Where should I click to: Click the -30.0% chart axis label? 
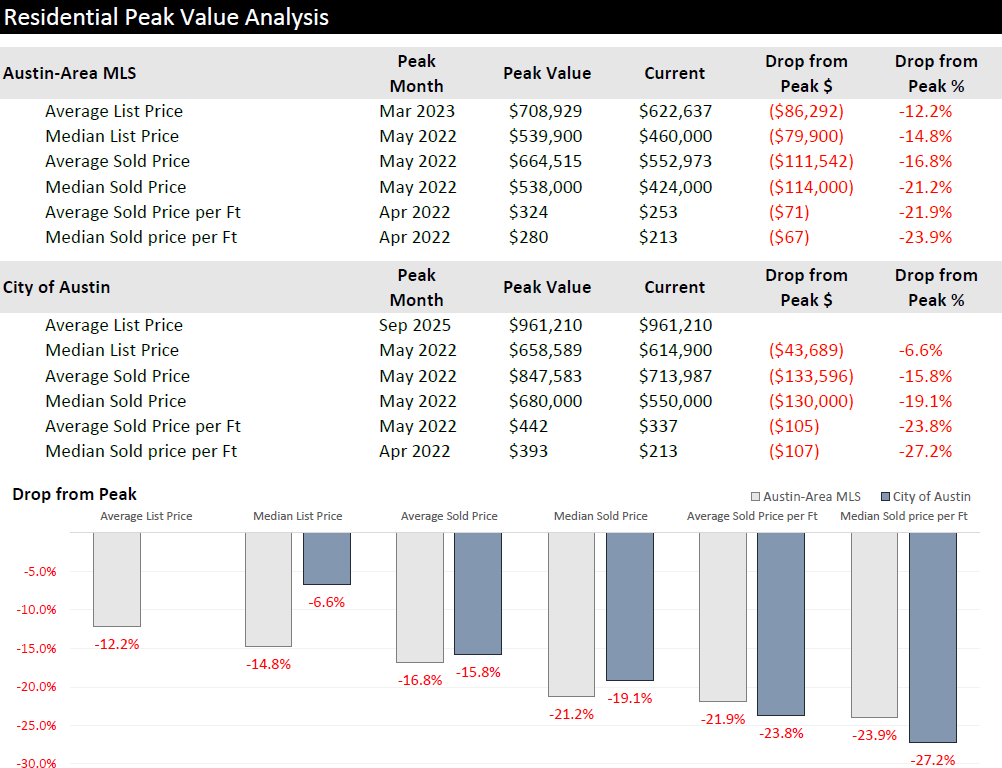coord(38,763)
